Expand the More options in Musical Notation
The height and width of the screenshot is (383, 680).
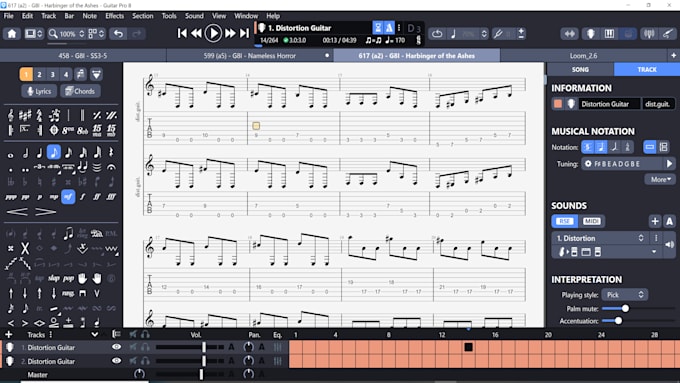pyautogui.click(x=660, y=179)
